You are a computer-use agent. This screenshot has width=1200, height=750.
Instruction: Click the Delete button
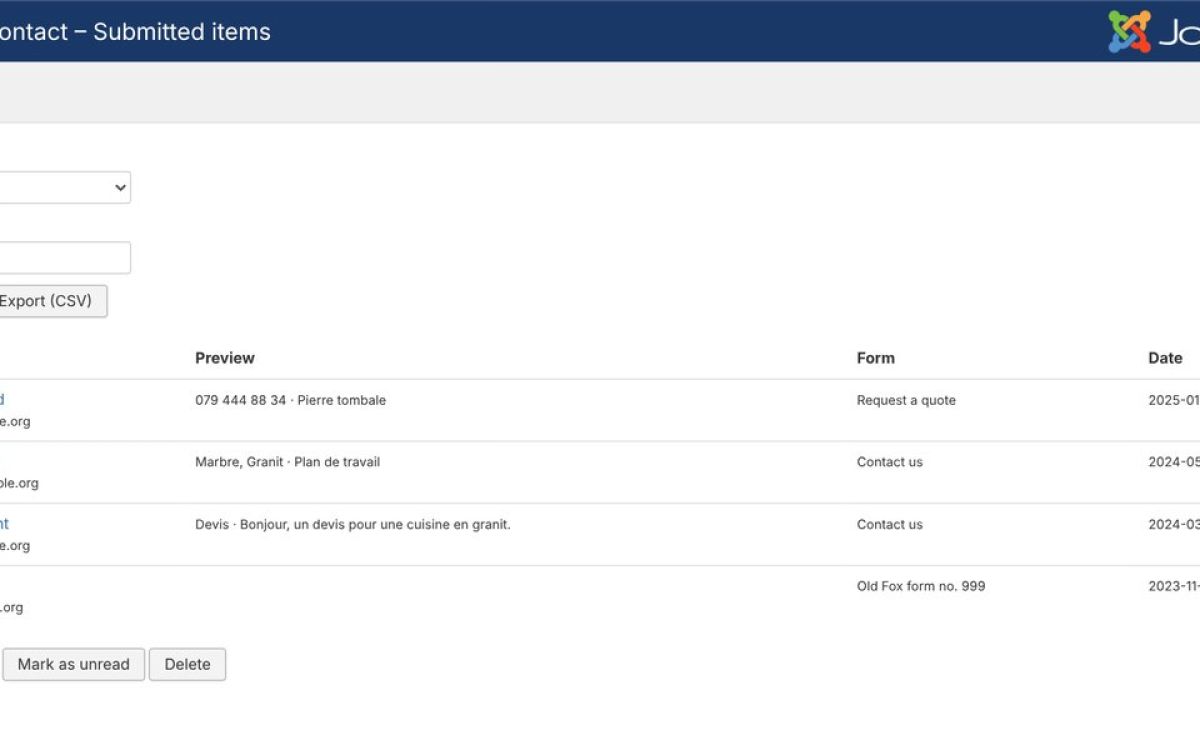pos(187,664)
